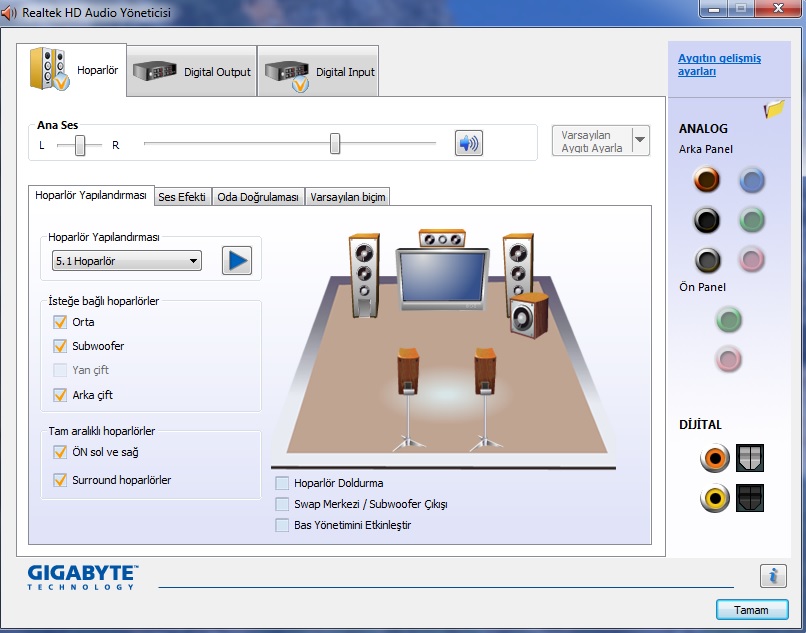Click the green front panel jack

pyautogui.click(x=728, y=319)
